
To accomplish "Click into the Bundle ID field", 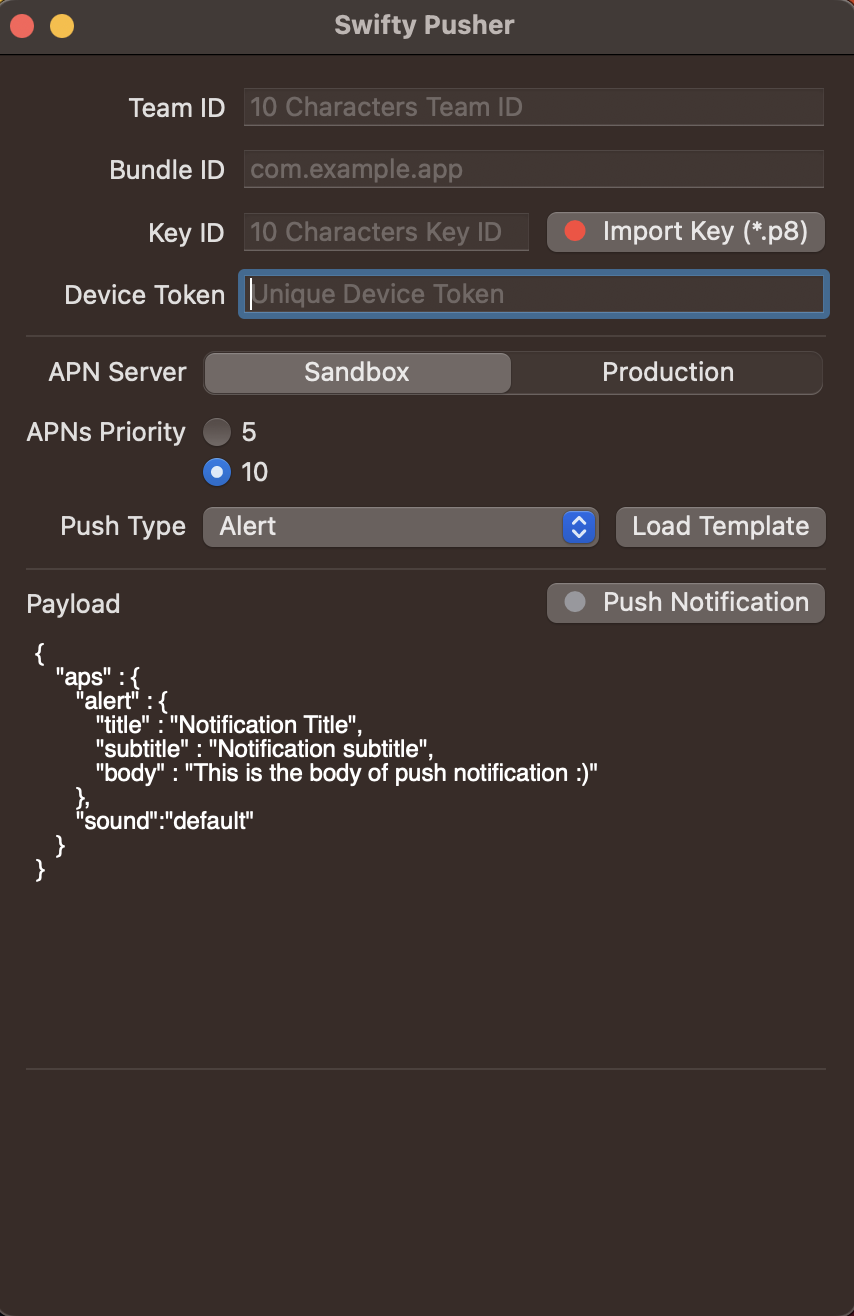I will click(x=533, y=169).
